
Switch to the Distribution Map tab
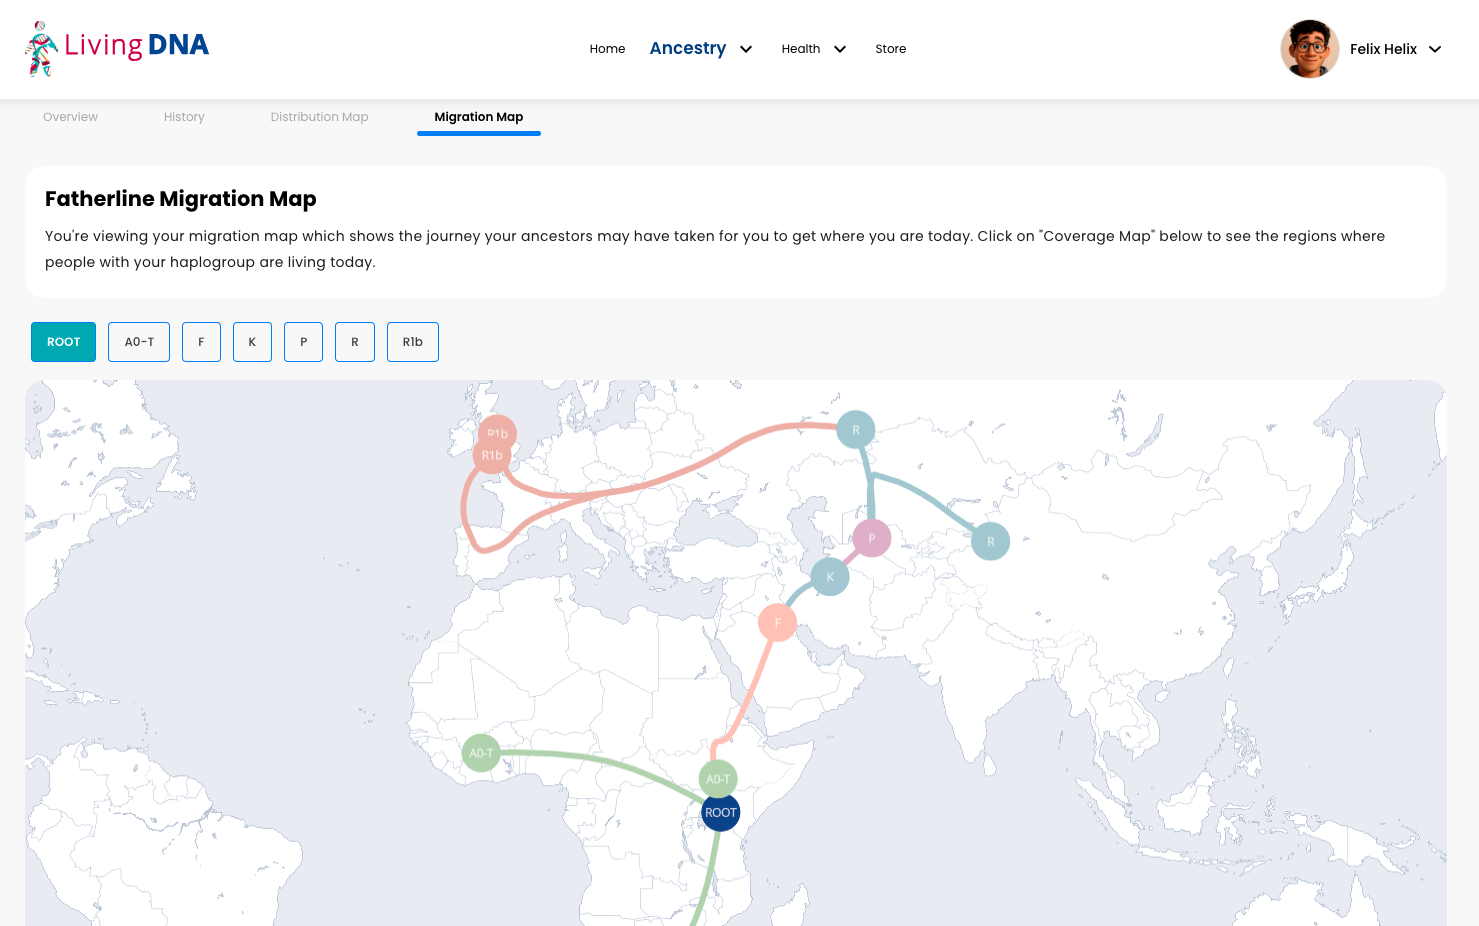tap(319, 117)
